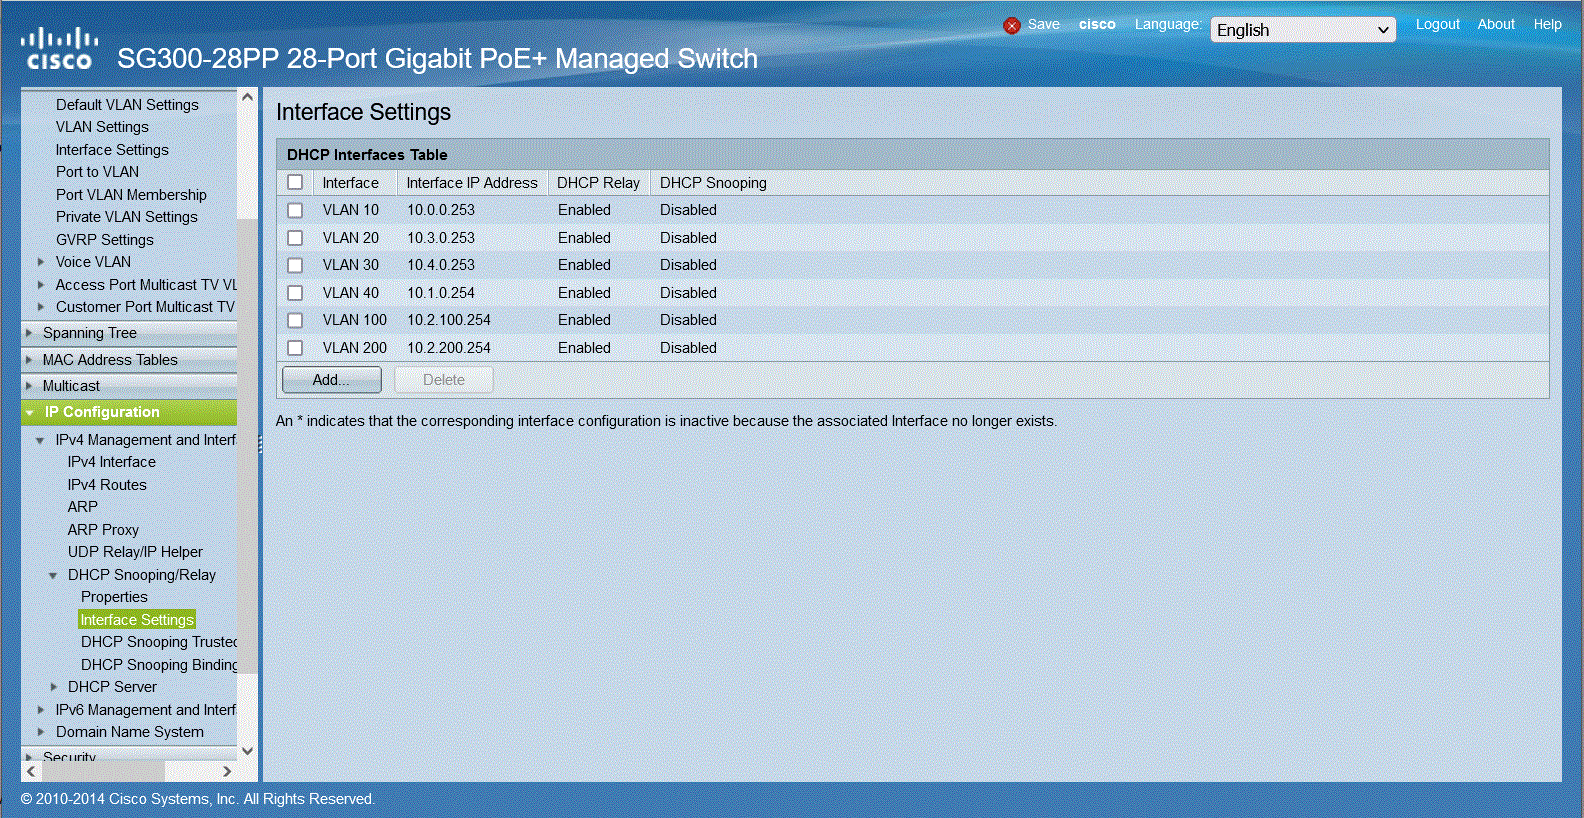Select the header checkbox for all interfaces

click(295, 182)
